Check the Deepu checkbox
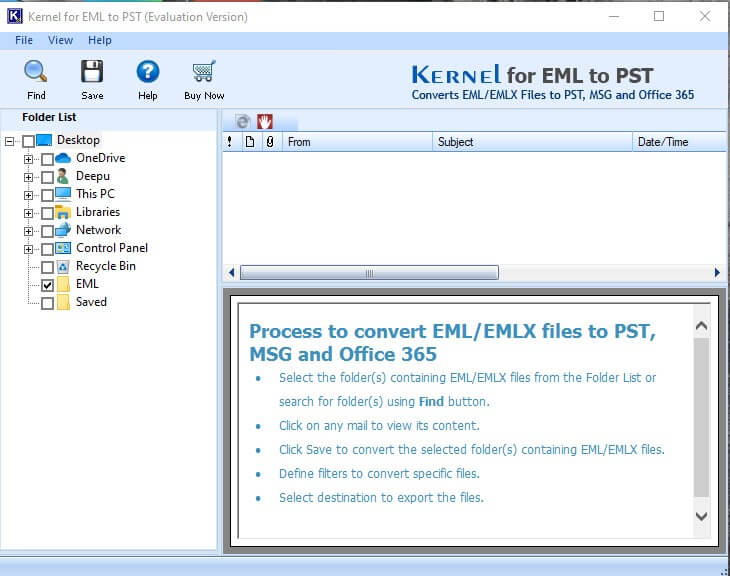Screen dimensions: 730x576 click(x=47, y=177)
